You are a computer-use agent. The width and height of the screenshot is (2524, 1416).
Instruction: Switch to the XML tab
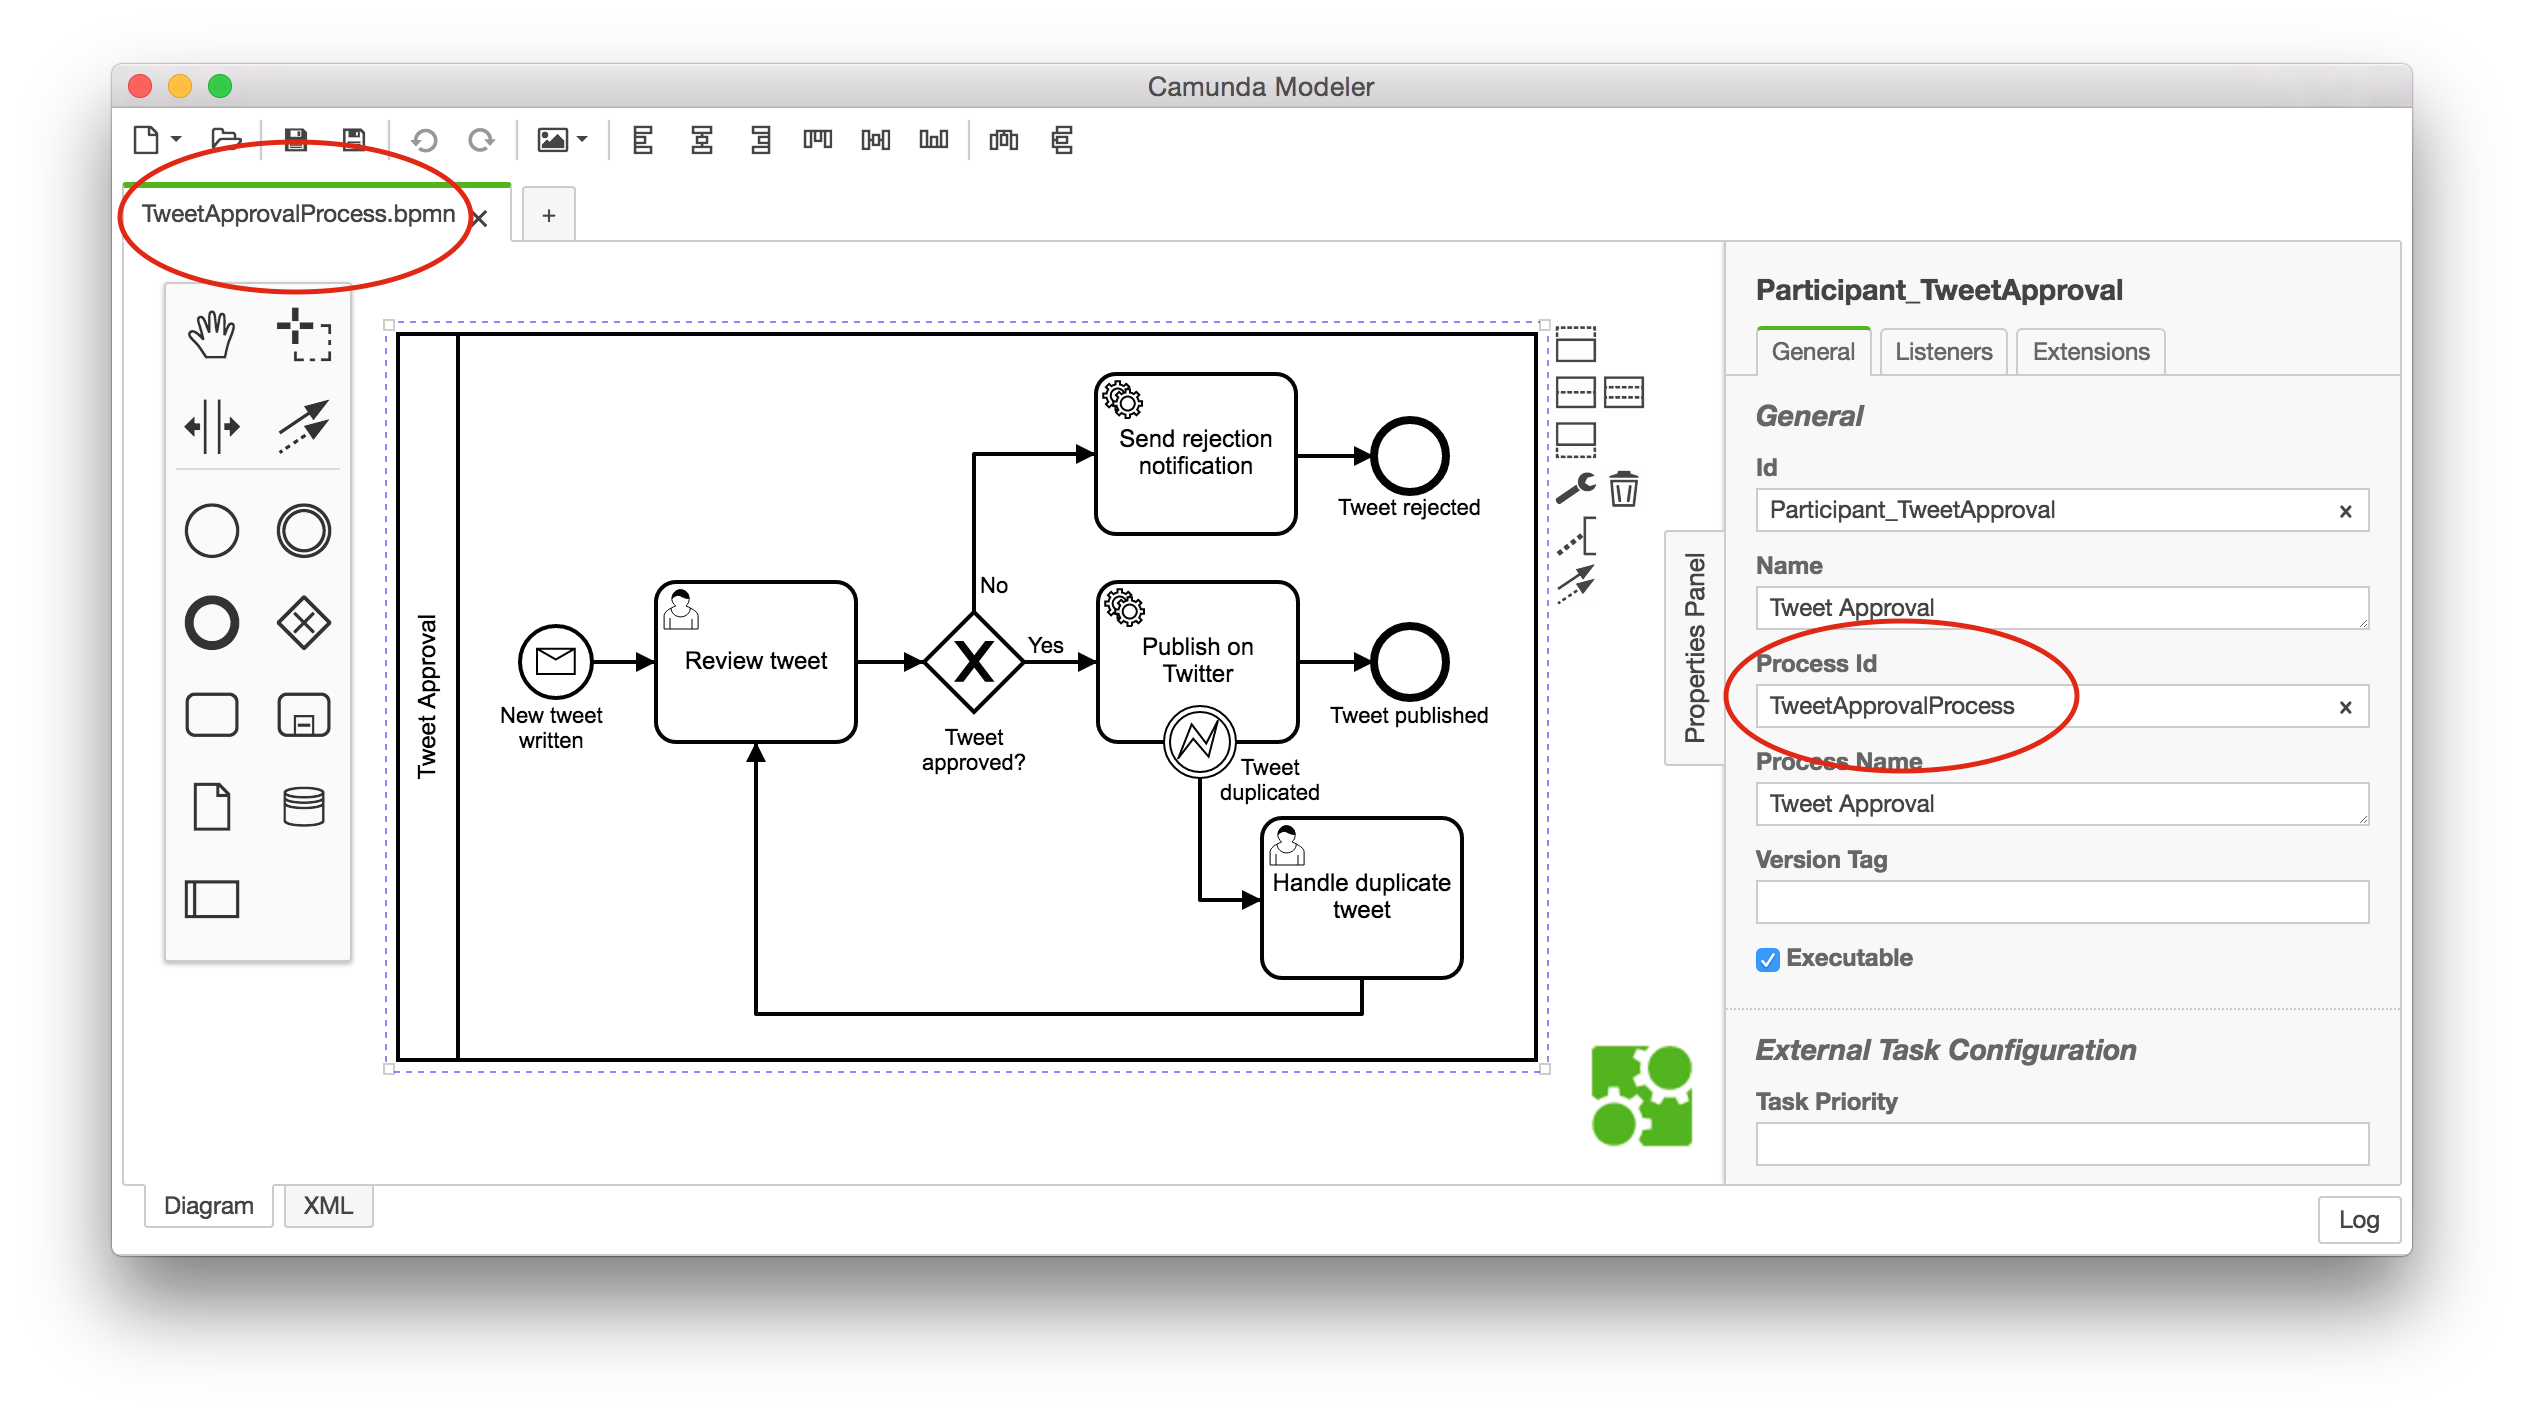pyautogui.click(x=327, y=1206)
